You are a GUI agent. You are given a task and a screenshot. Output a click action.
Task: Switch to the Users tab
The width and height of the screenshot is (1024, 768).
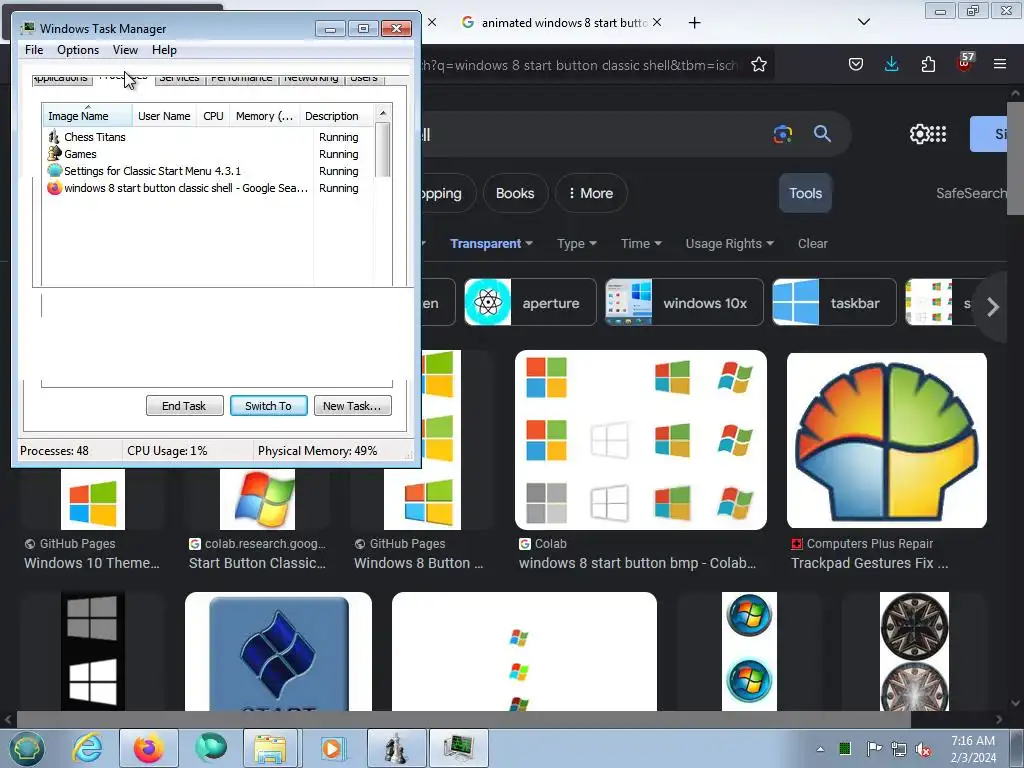364,78
